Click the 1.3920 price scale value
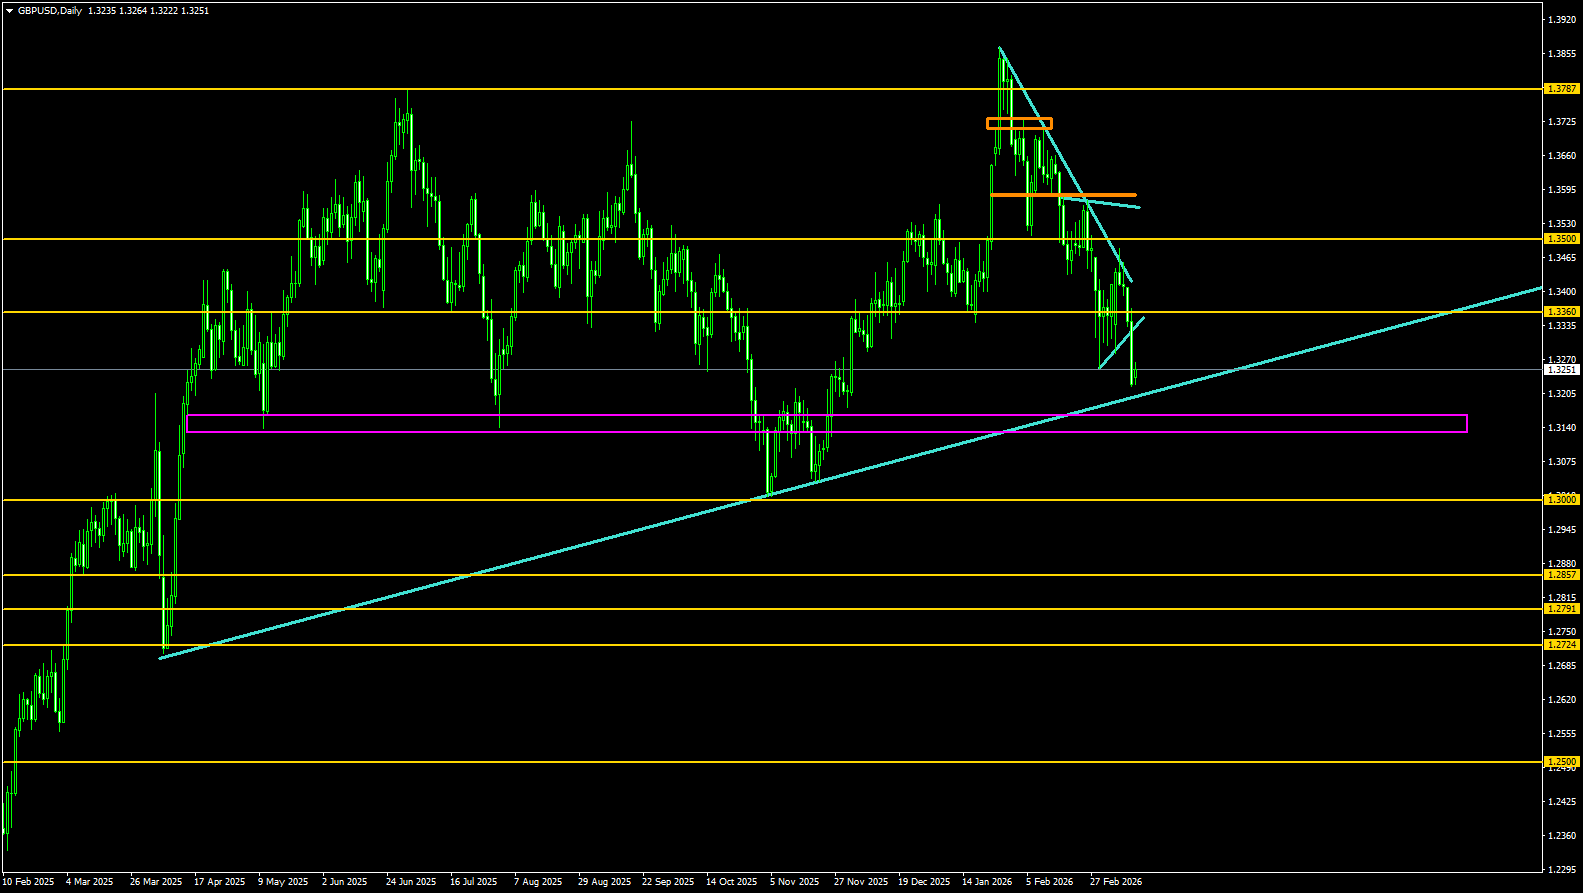Image resolution: width=1583 pixels, height=893 pixels. (x=1562, y=20)
